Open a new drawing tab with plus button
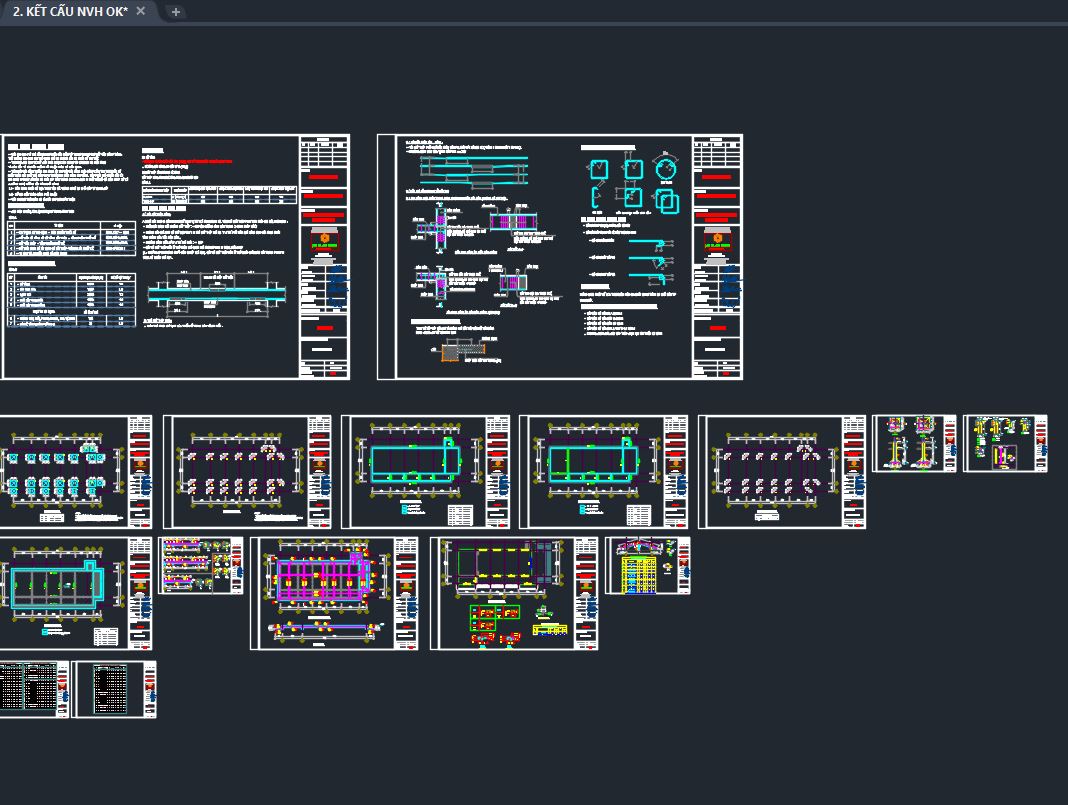 (176, 12)
